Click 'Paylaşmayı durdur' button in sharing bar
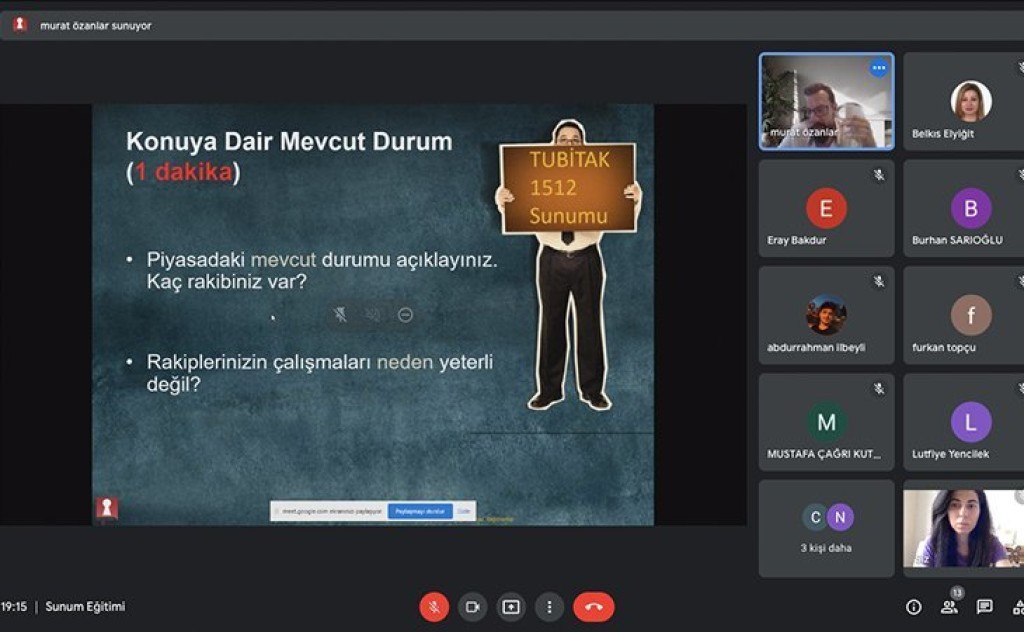The height and width of the screenshot is (632, 1024). [420, 511]
